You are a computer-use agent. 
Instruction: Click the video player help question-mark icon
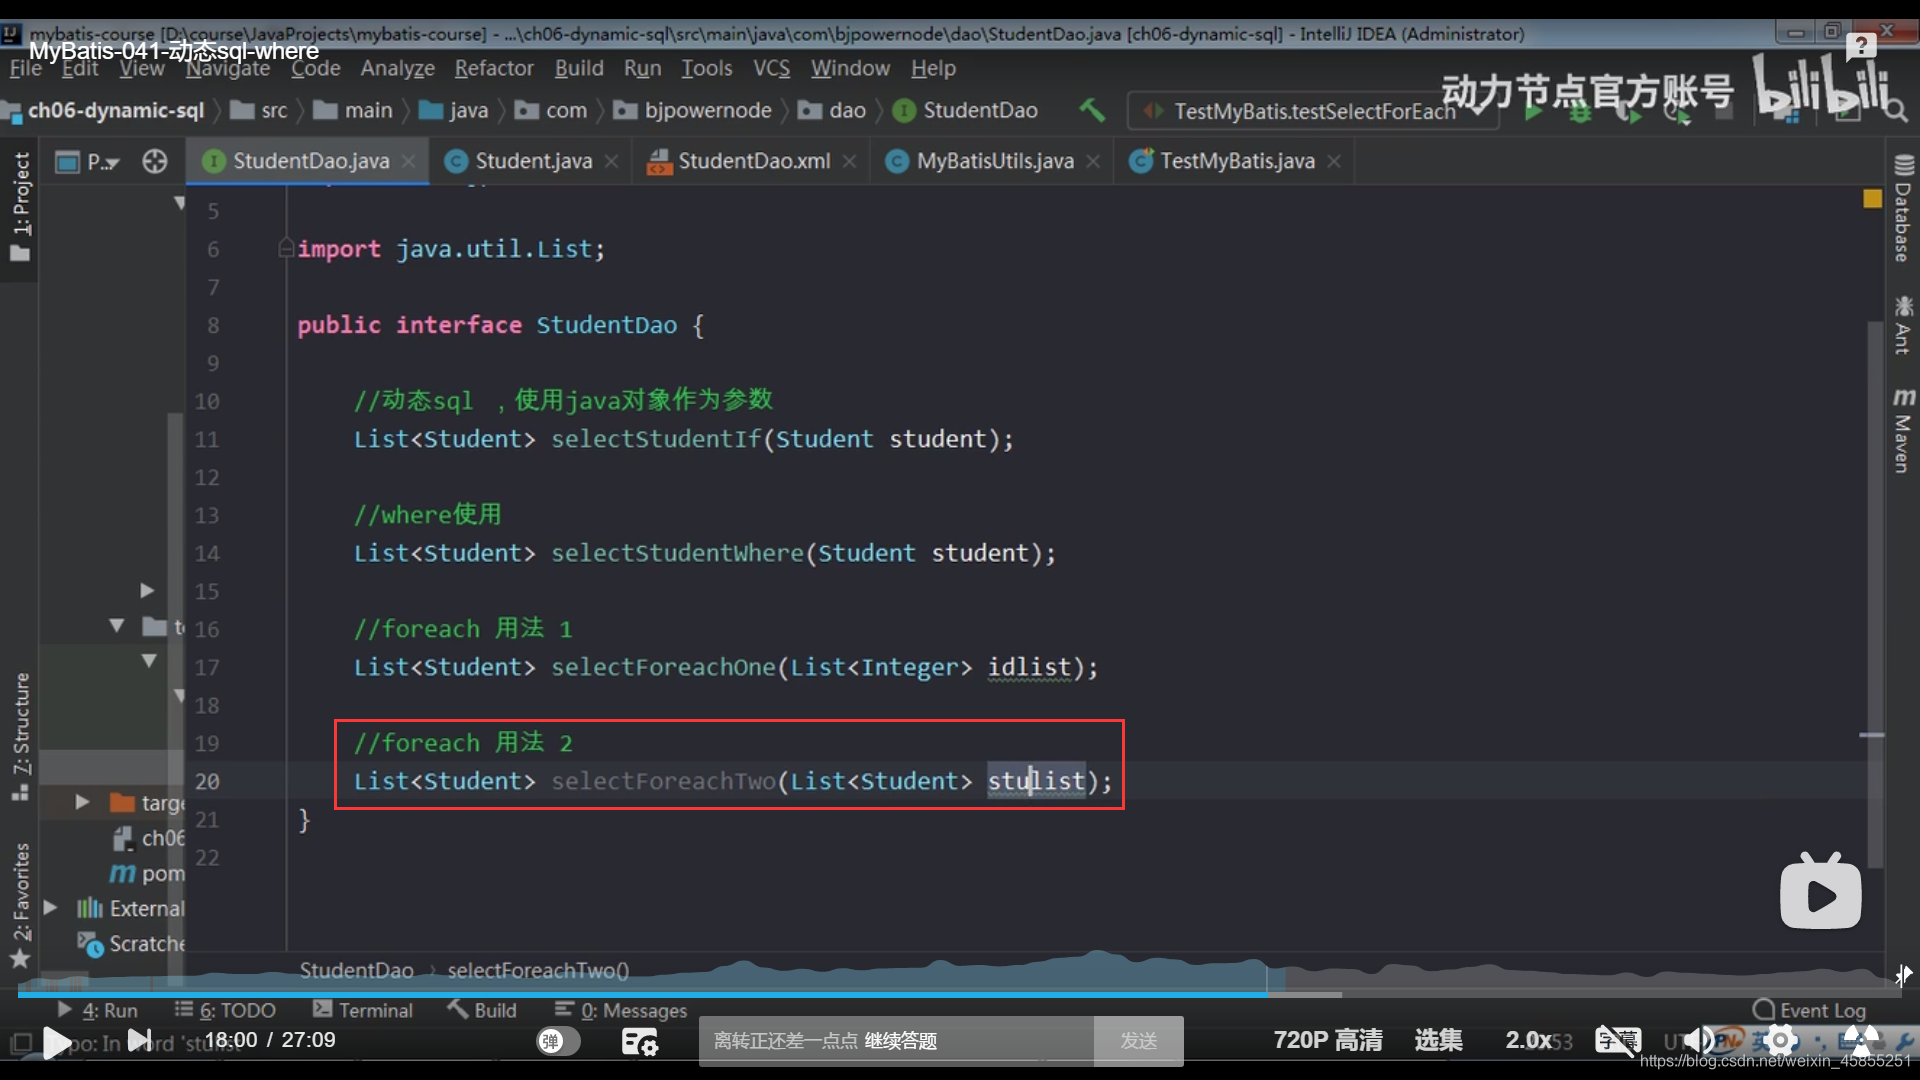point(1861,46)
